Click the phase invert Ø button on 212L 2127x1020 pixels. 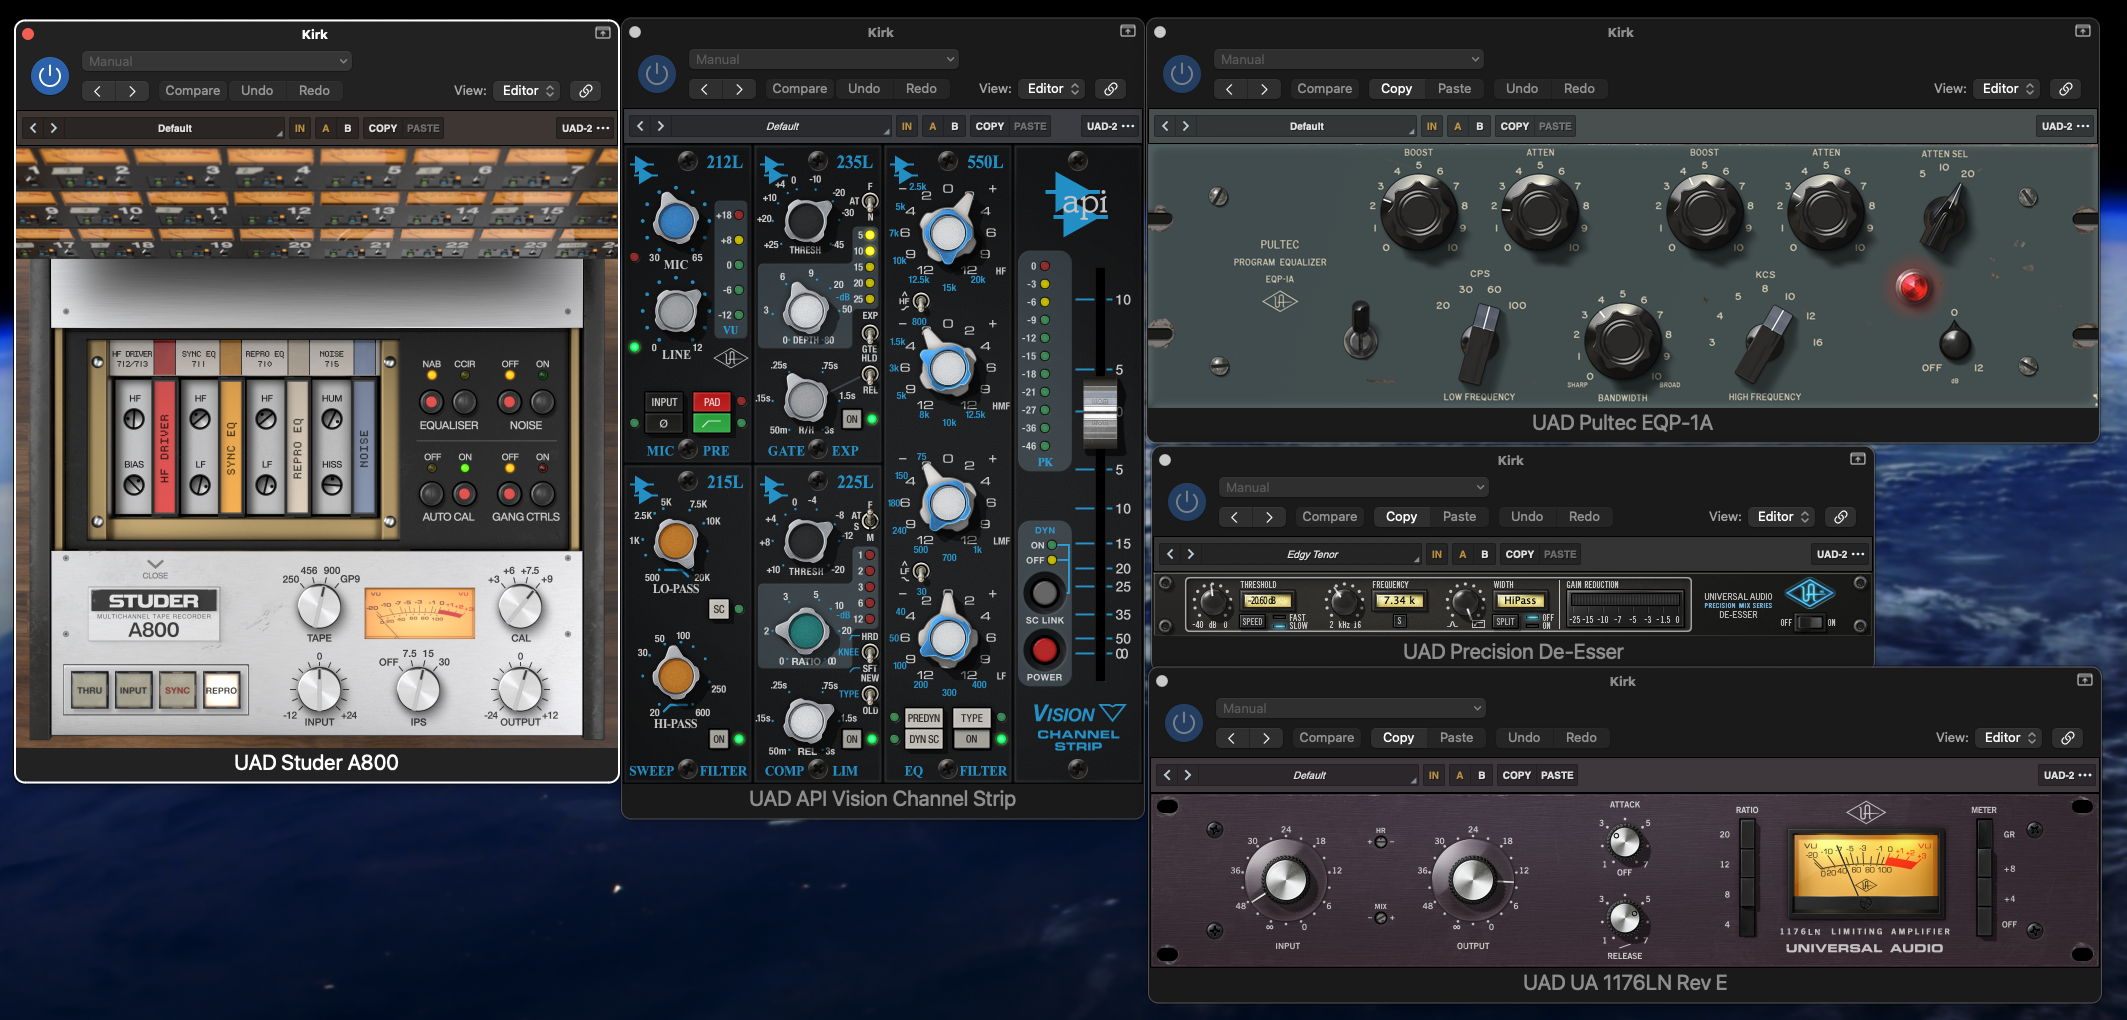663,423
